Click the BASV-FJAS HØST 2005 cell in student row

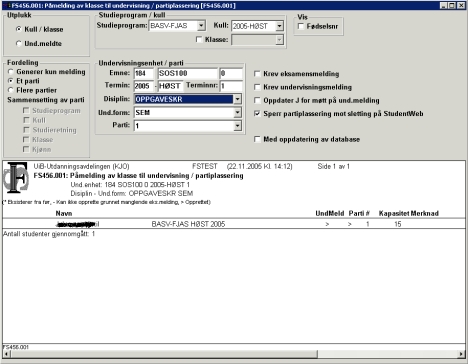pyautogui.click(x=188, y=224)
